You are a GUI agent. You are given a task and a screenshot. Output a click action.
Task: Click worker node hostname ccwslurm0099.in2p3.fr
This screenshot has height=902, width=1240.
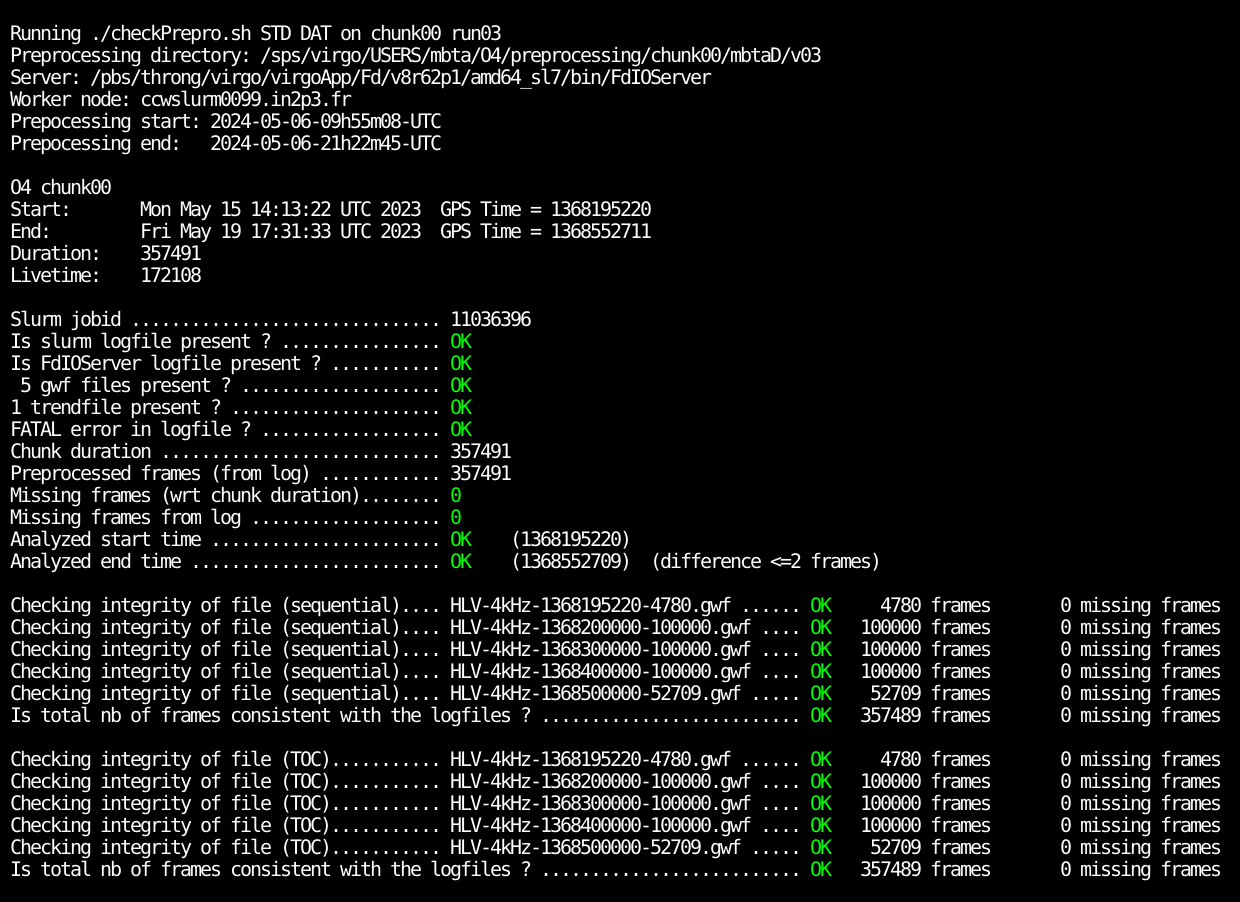250,99
